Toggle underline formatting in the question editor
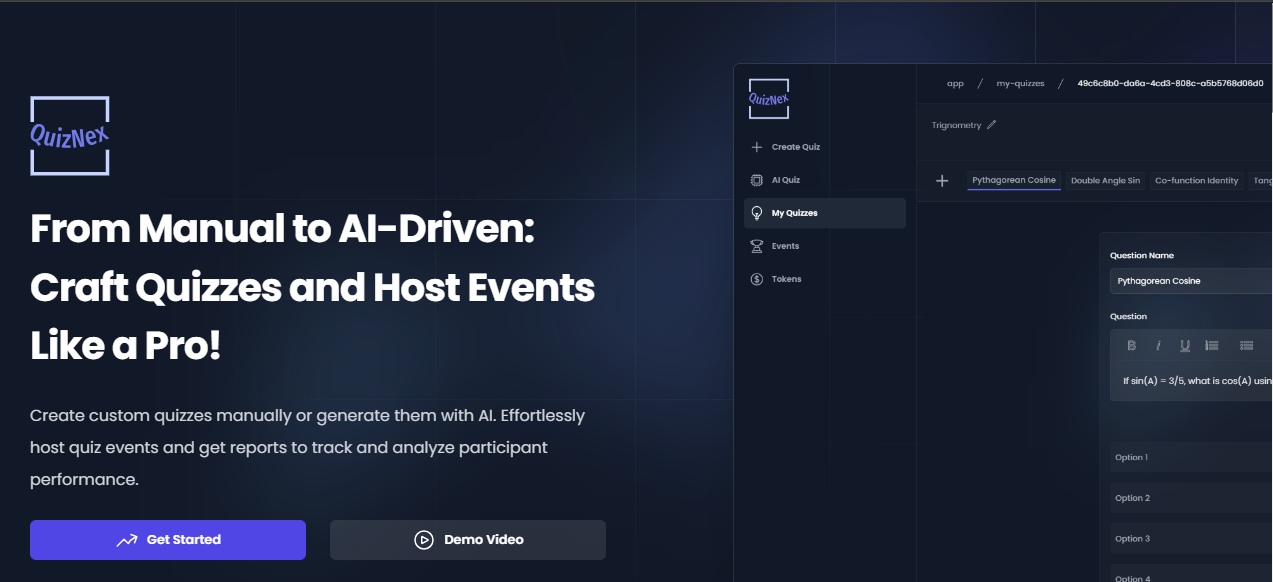The width and height of the screenshot is (1273, 582). coord(1185,346)
